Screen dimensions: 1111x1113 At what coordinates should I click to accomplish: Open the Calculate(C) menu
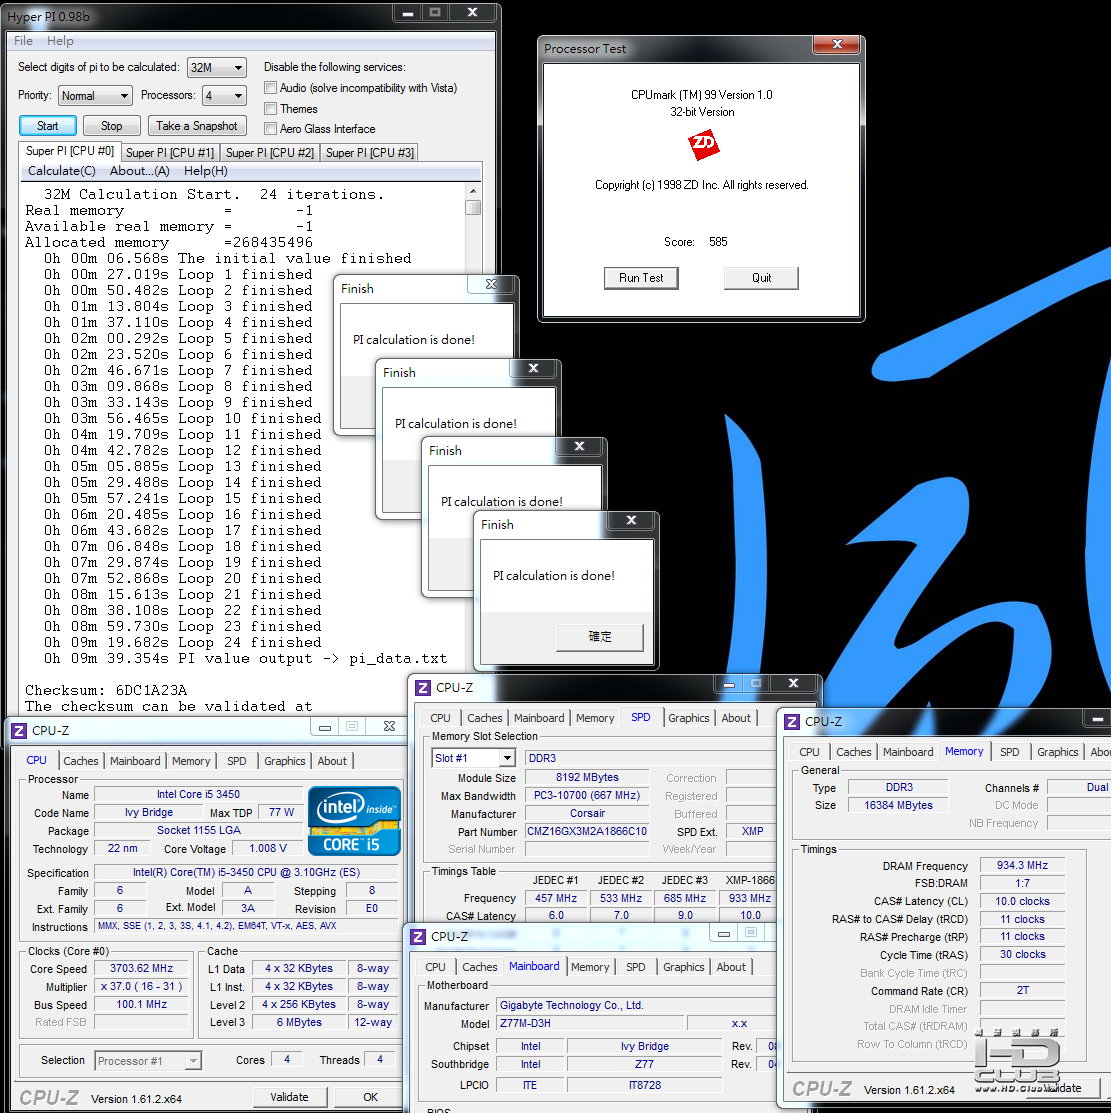[x=62, y=171]
